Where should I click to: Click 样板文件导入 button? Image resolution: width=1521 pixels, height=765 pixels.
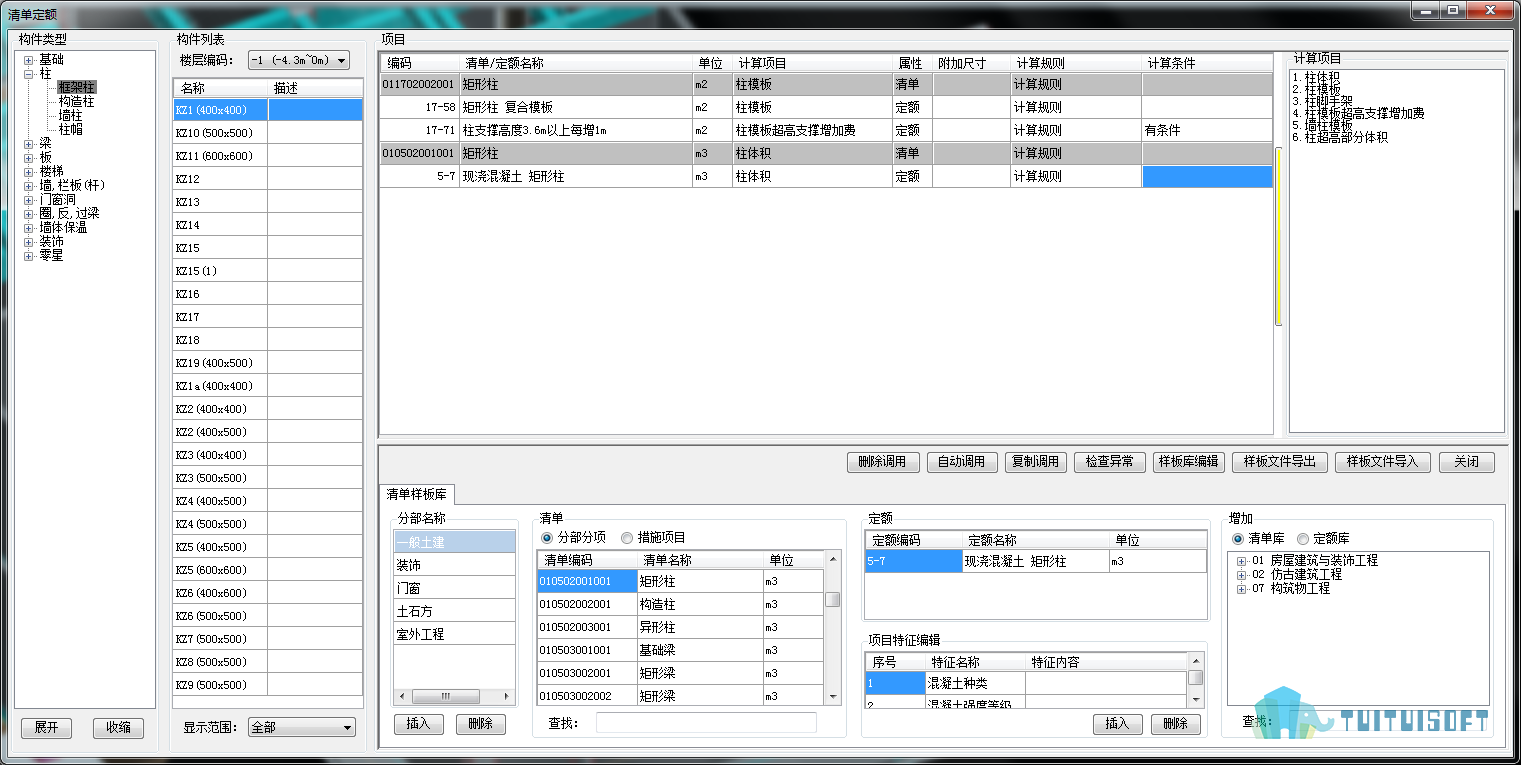[x=1383, y=462]
